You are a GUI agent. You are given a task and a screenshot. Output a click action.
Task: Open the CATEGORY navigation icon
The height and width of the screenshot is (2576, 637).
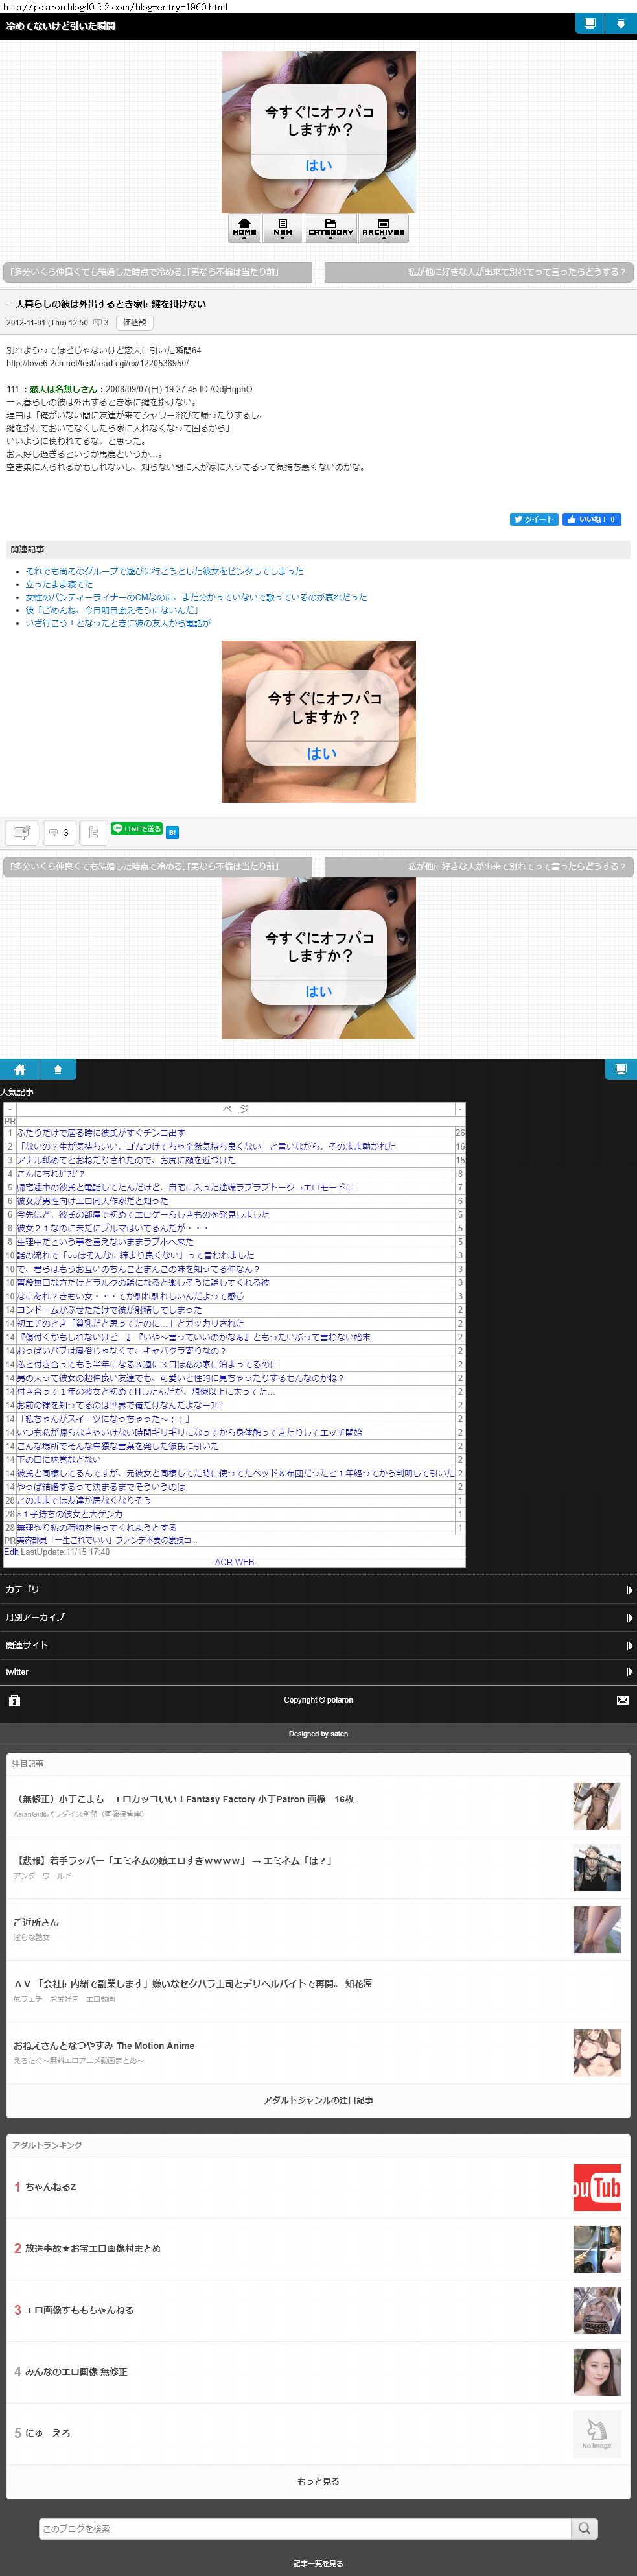[x=330, y=228]
